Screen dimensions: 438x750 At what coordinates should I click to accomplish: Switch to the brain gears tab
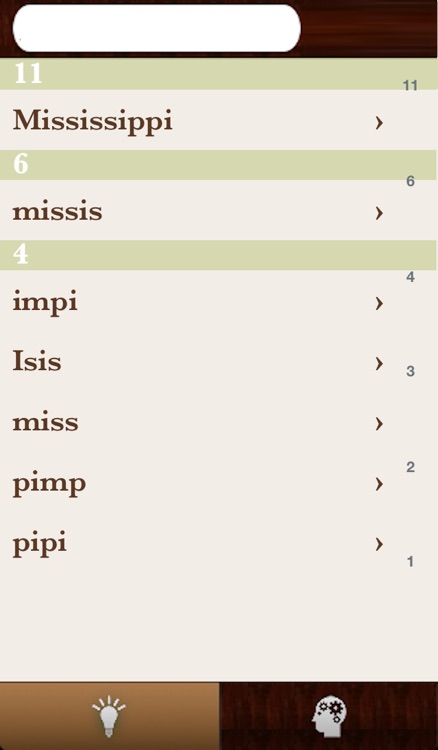pos(329,716)
